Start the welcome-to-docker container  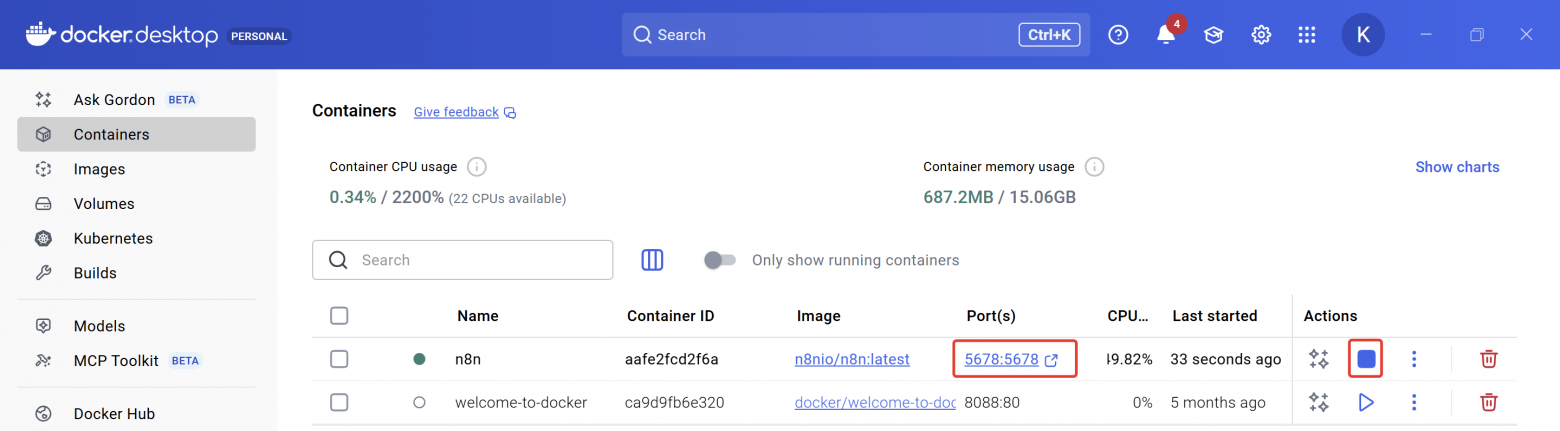click(x=1366, y=403)
